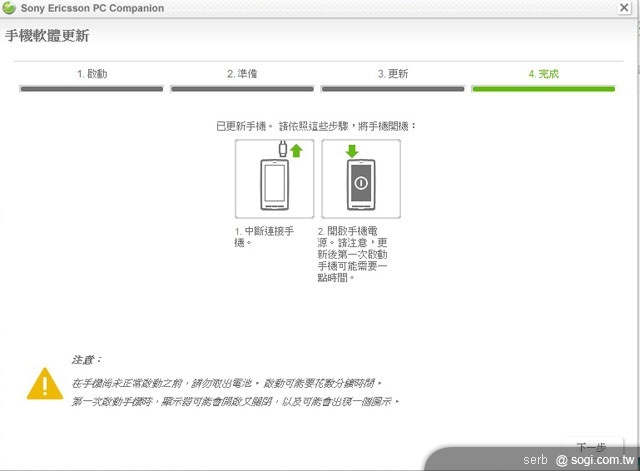The height and width of the screenshot is (471, 640).
Task: Click the power symbol on phone screen
Action: pyautogui.click(x=360, y=184)
